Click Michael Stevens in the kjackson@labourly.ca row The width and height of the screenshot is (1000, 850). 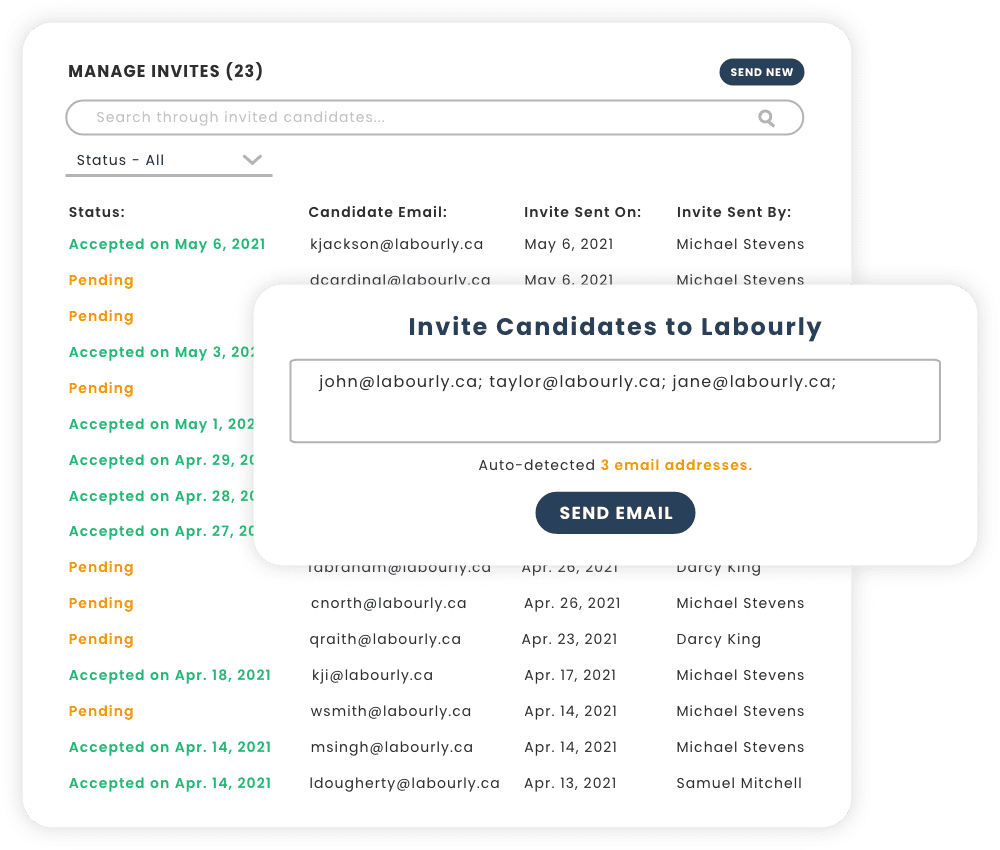point(740,244)
